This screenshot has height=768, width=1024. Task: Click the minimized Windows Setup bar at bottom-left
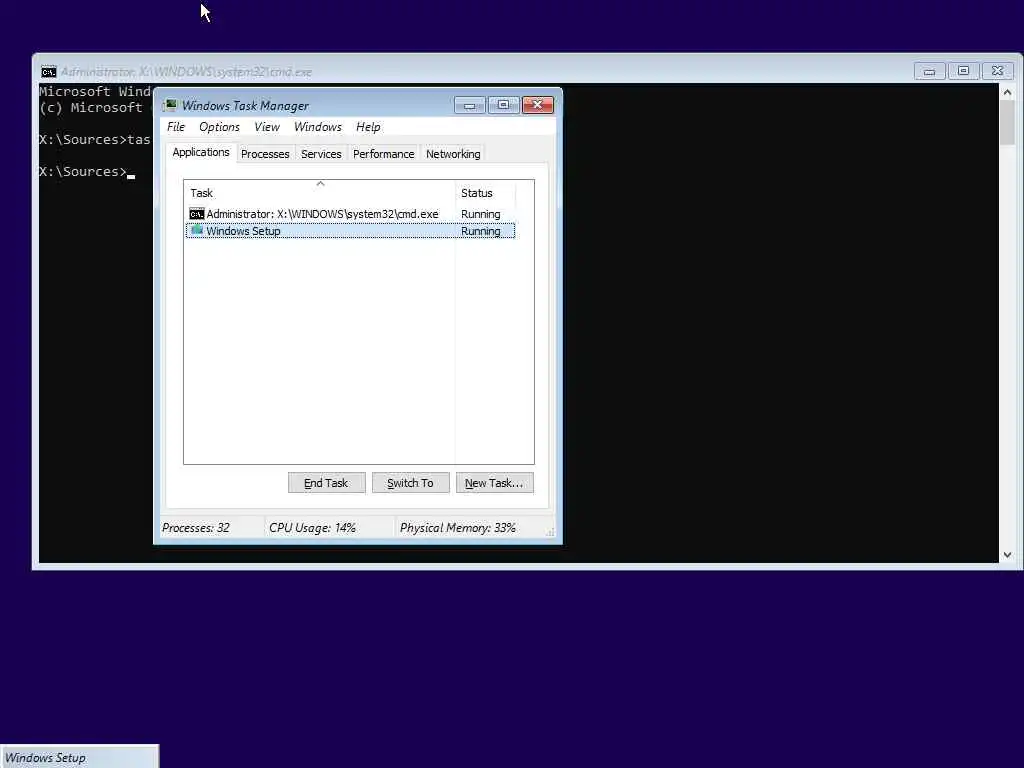click(x=79, y=757)
